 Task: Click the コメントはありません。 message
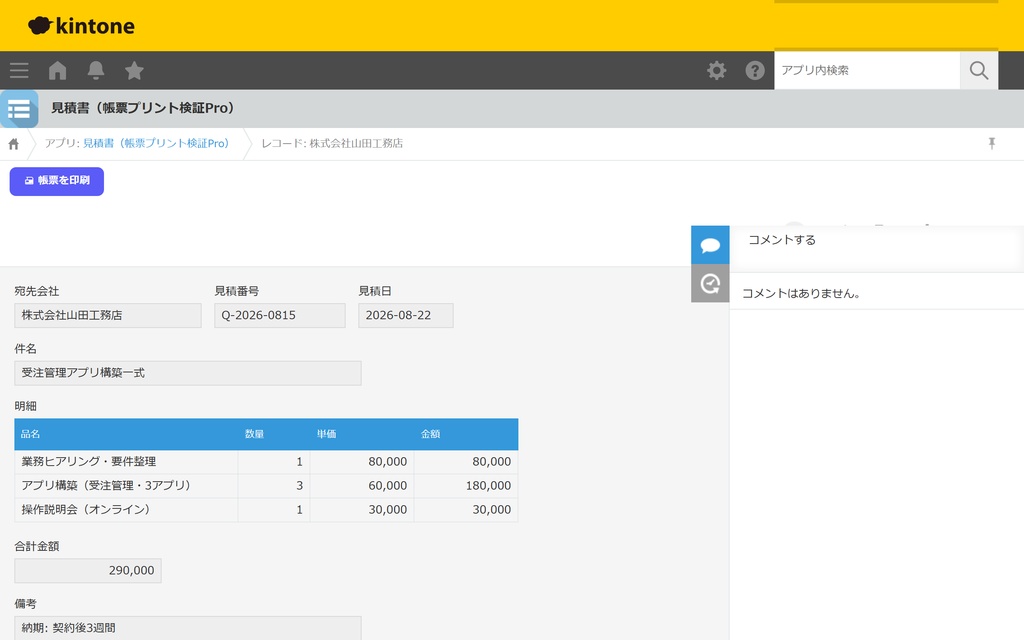[801, 294]
